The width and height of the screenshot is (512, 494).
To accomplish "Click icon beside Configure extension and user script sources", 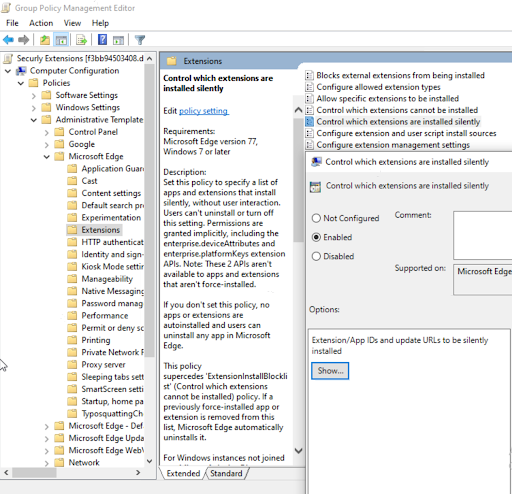I will point(310,133).
